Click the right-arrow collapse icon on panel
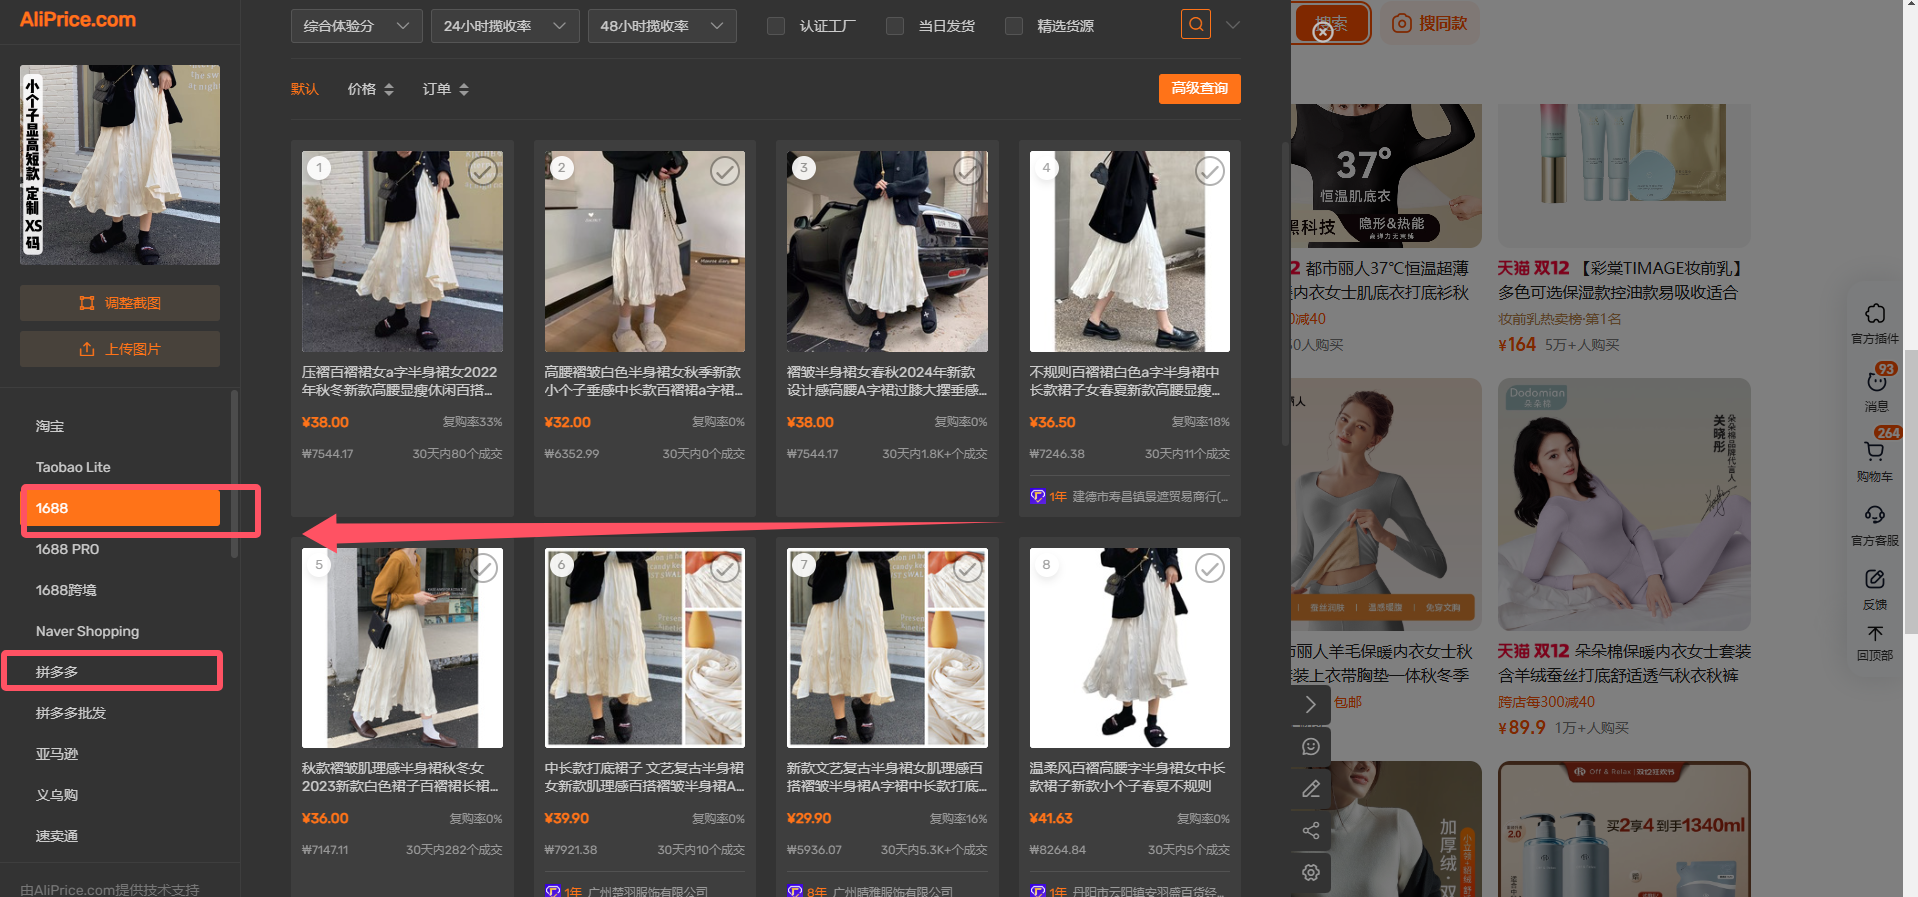Viewport: 1918px width, 897px height. point(1311,705)
